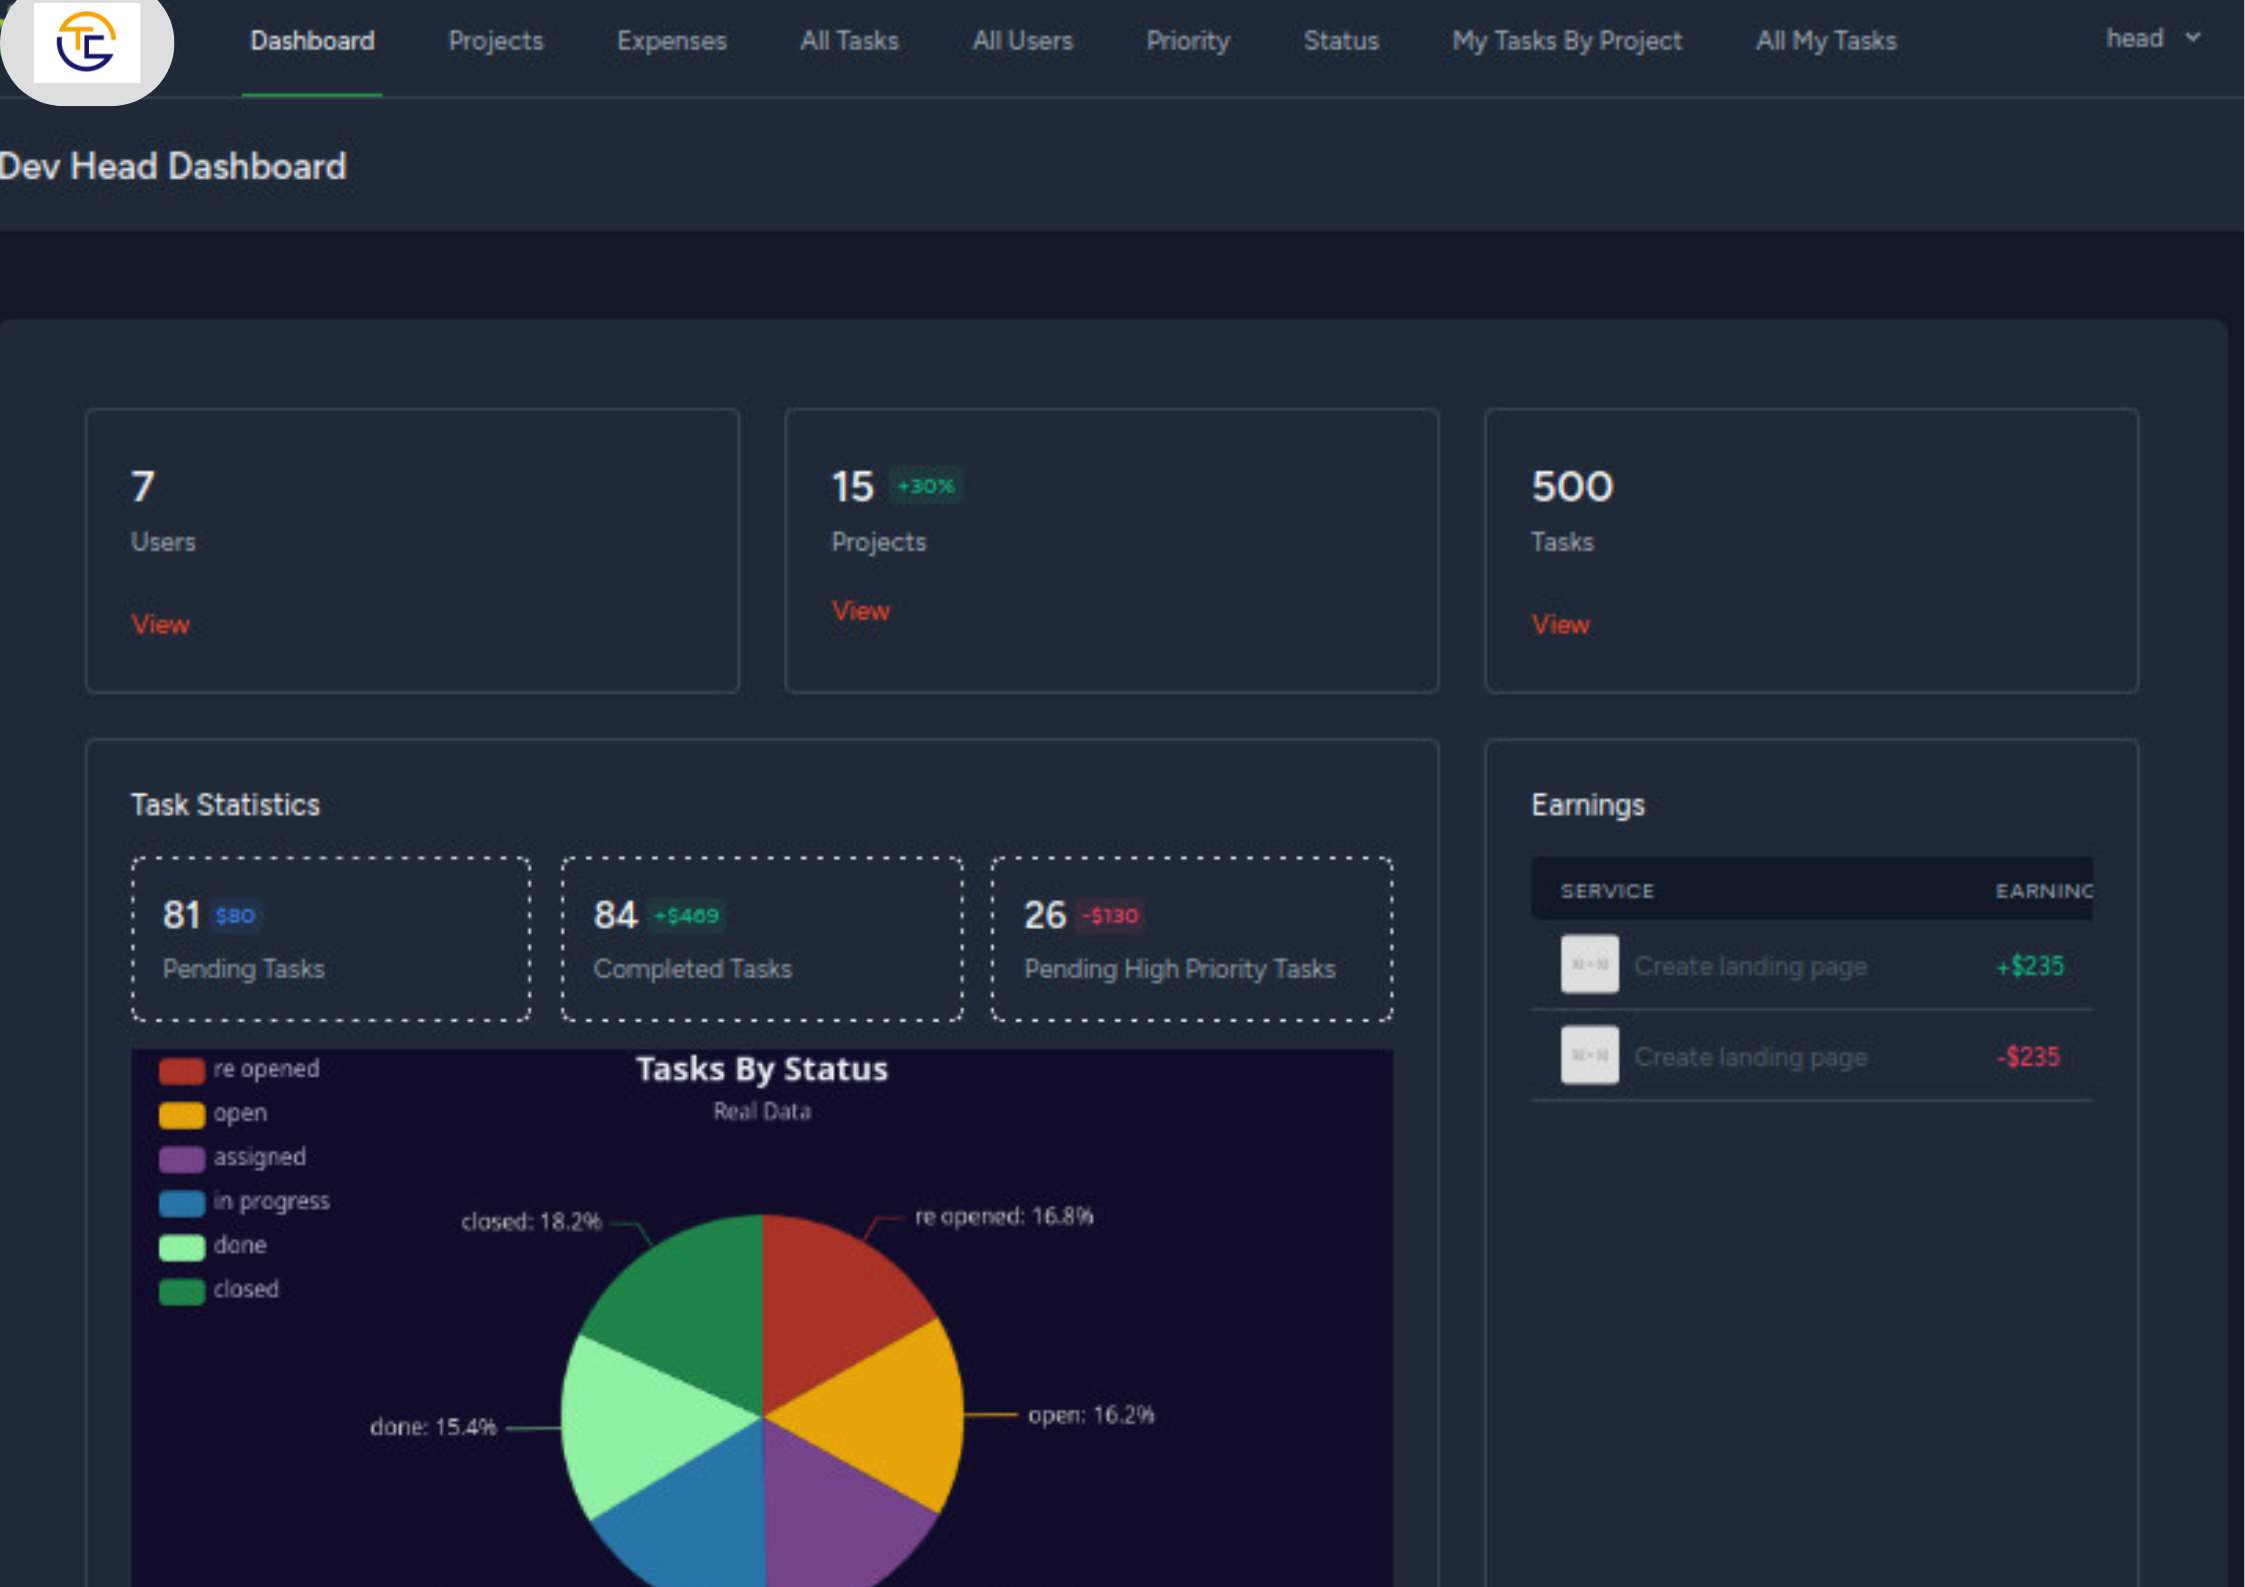Switch to the Projects menu item
Screen dimensions: 2245x1587
pos(496,41)
